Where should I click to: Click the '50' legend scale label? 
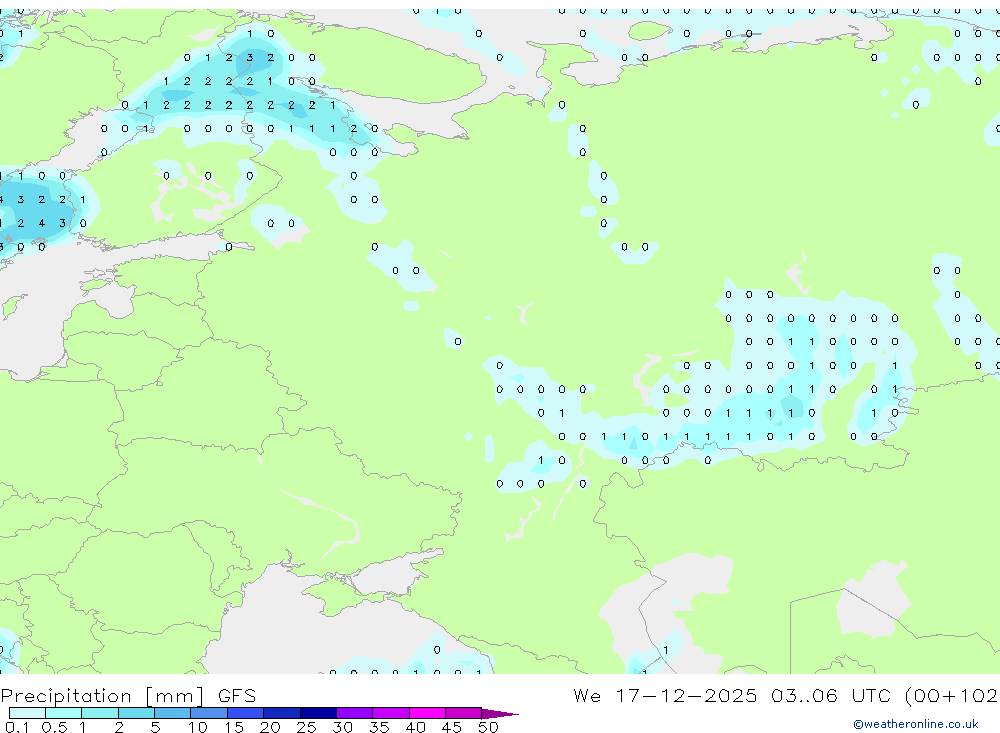[488, 727]
